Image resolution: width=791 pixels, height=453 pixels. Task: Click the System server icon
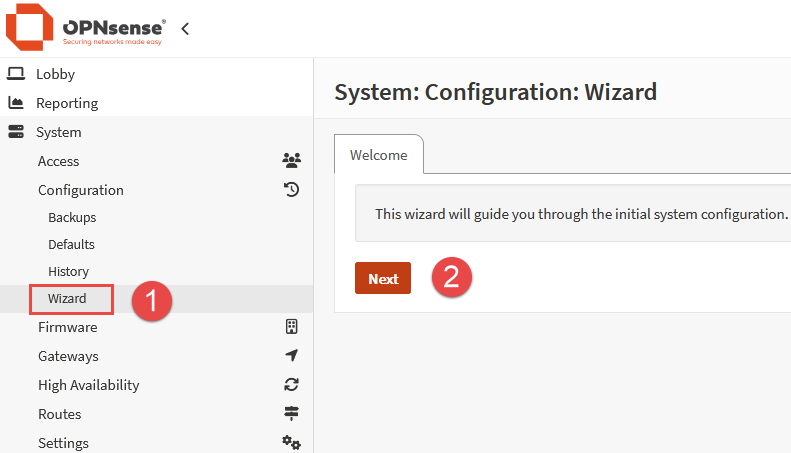[16, 132]
